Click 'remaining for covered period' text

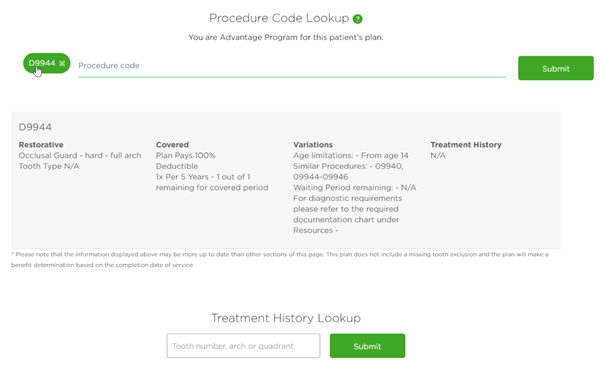212,187
